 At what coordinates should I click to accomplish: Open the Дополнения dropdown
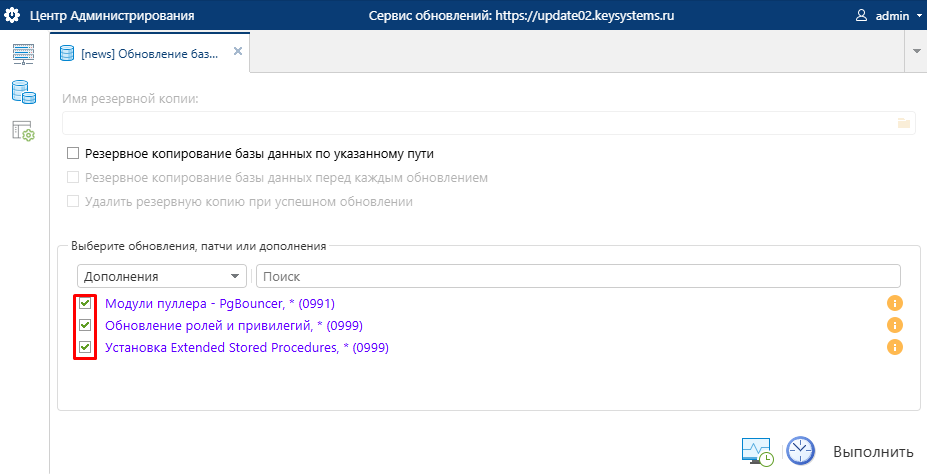pyautogui.click(x=162, y=276)
